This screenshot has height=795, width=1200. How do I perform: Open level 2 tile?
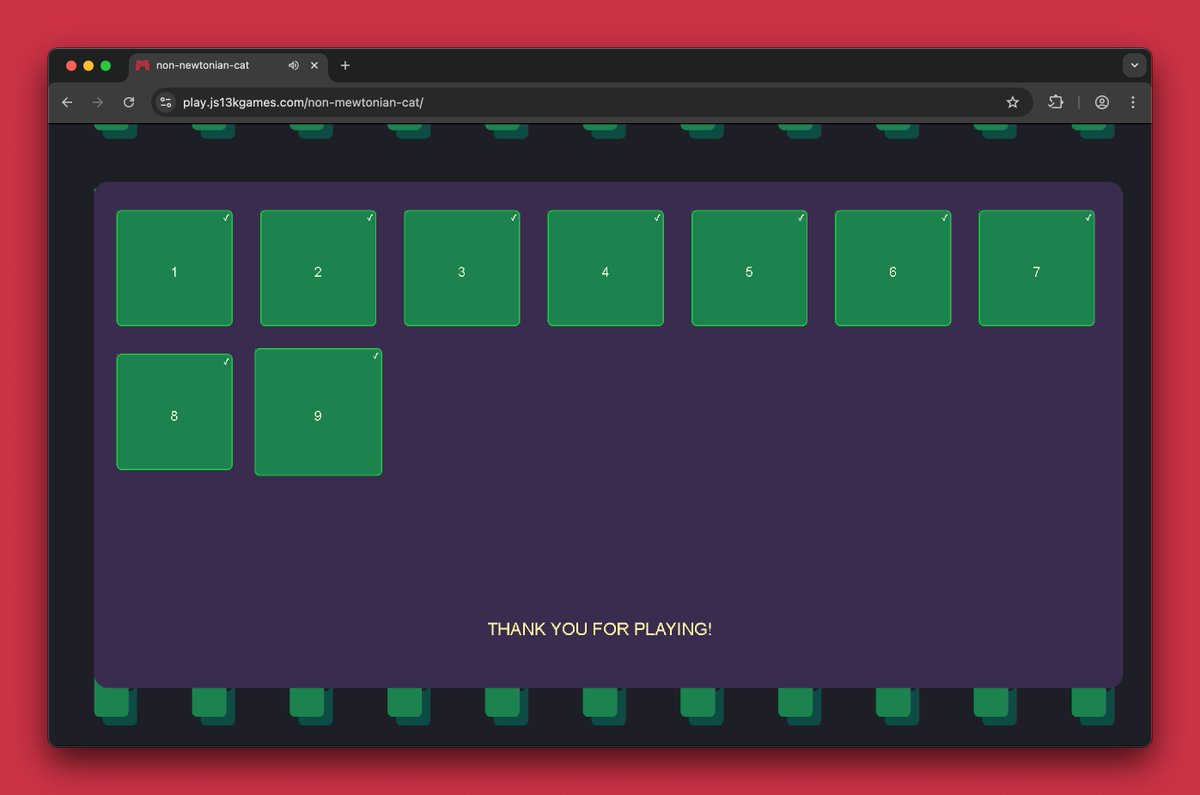[318, 268]
